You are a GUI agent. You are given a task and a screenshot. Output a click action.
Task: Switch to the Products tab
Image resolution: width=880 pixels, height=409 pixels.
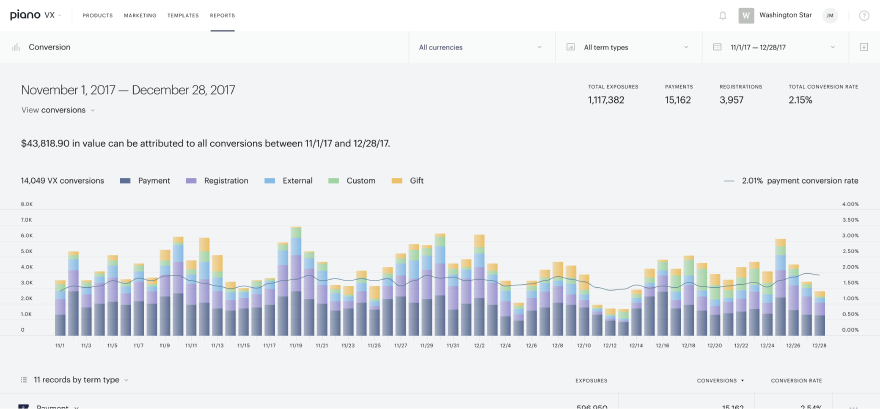tap(98, 16)
